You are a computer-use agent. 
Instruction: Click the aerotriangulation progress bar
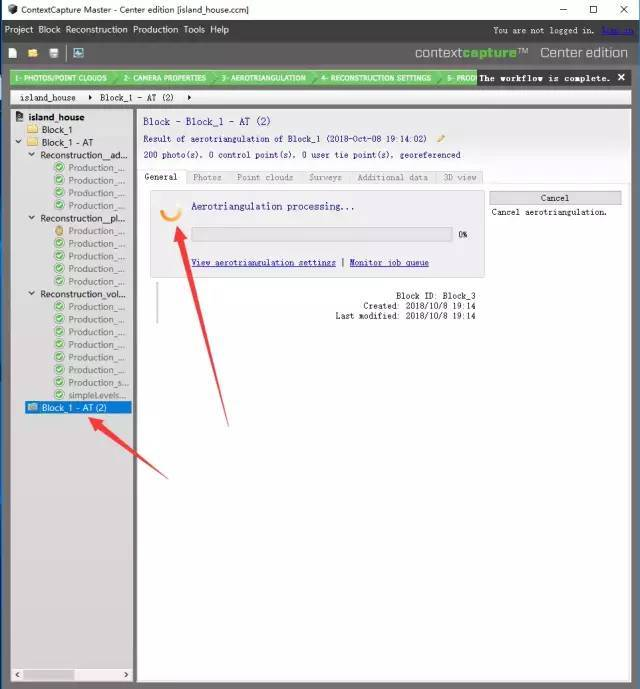click(322, 234)
